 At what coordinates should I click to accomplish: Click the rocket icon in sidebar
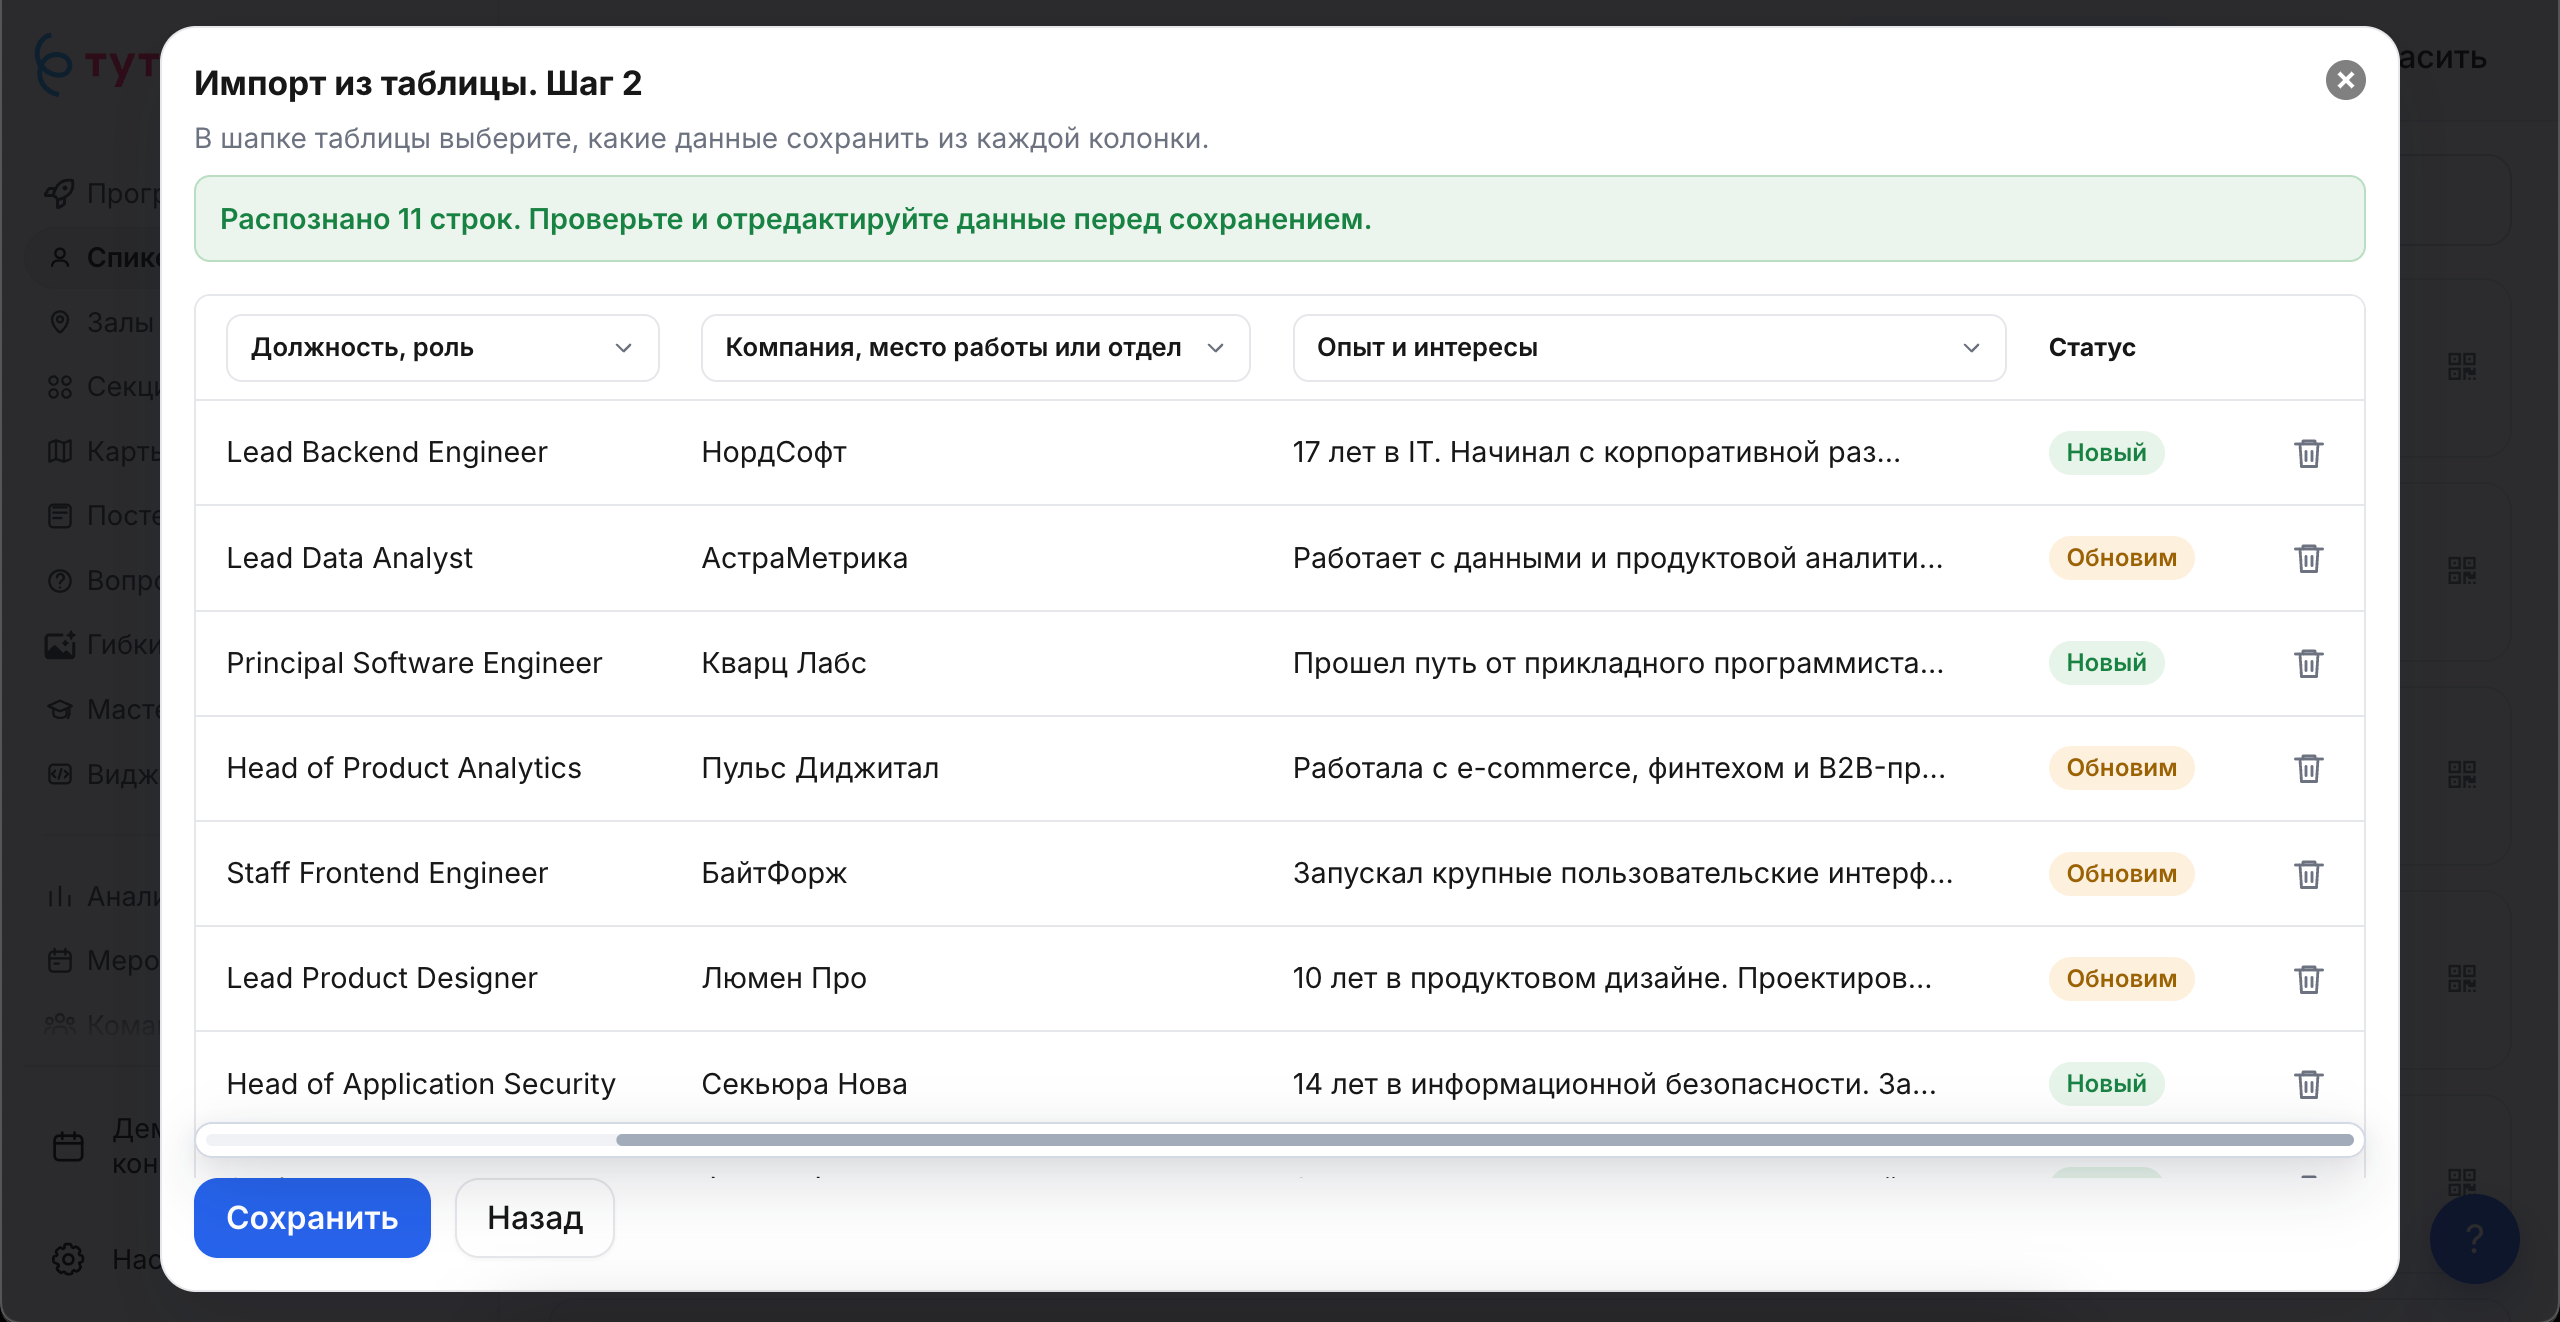point(60,193)
